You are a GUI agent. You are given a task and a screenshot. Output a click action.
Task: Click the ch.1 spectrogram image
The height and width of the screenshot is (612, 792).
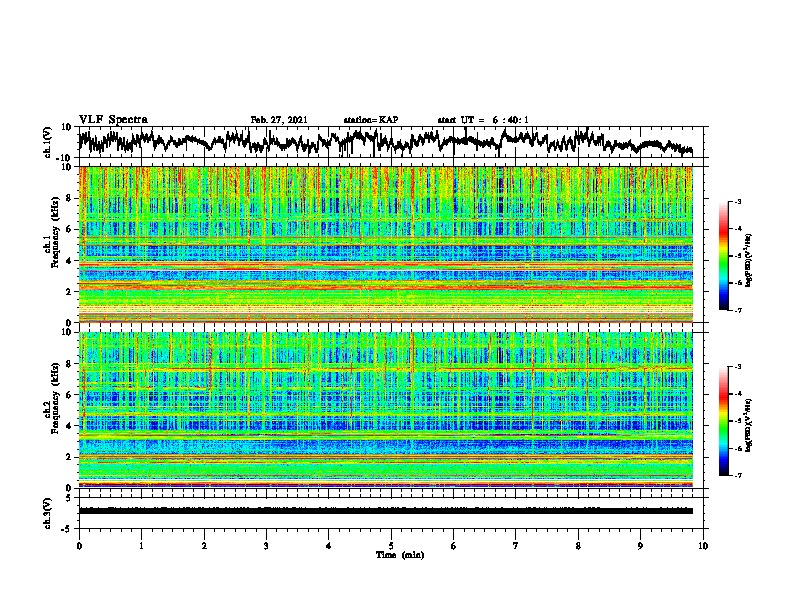(386, 244)
